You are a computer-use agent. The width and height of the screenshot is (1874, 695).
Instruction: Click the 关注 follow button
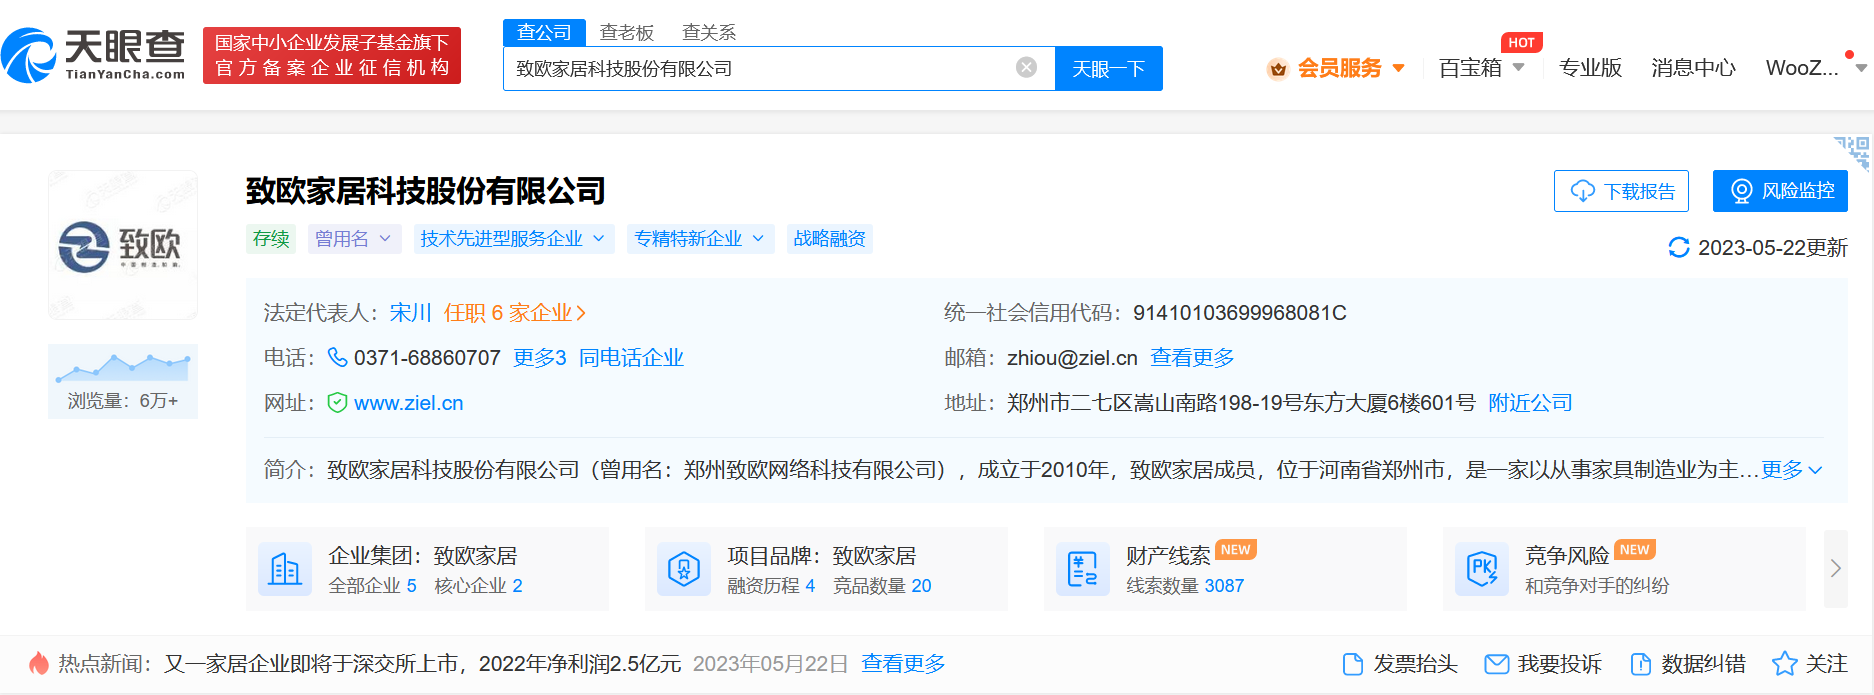point(1809,664)
